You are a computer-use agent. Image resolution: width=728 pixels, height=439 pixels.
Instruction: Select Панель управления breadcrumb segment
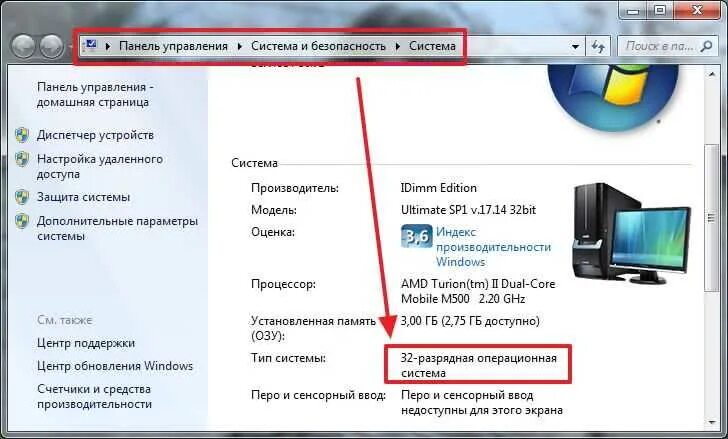173,46
